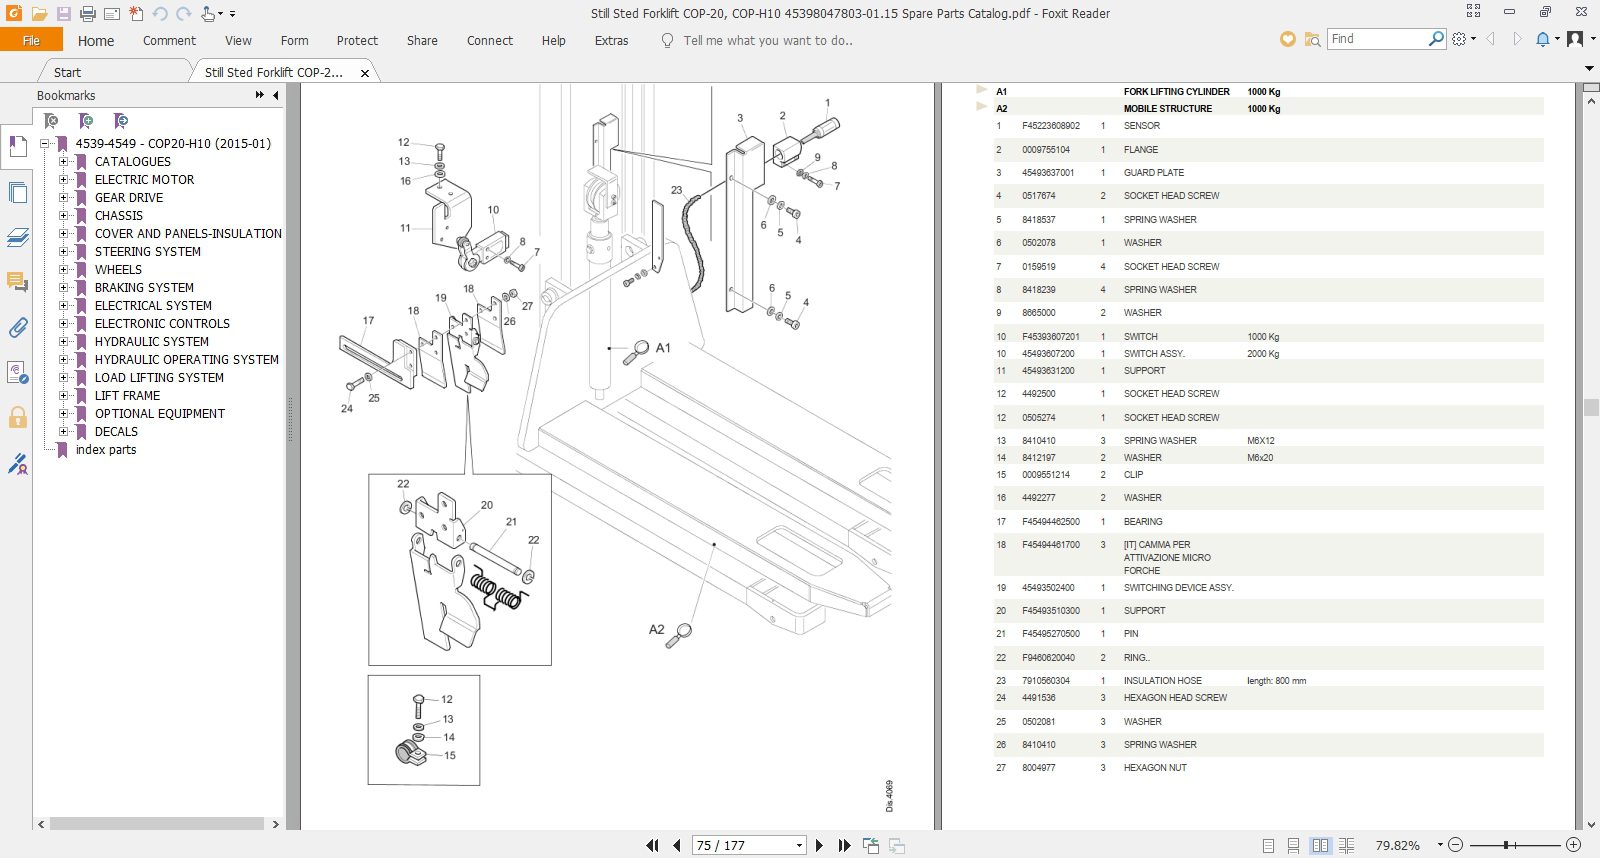Open the attachments panel paperclip icon
The image size is (1600, 858).
pos(17,327)
